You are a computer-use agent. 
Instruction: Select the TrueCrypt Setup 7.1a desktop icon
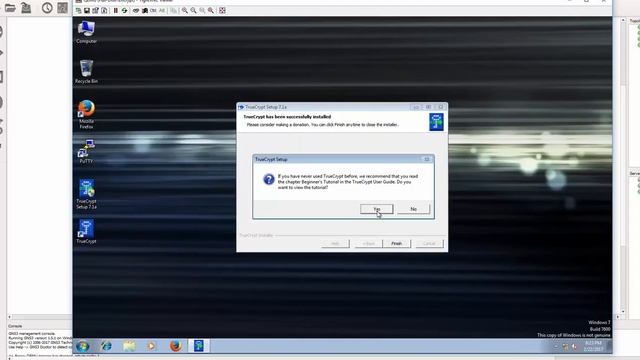86,194
